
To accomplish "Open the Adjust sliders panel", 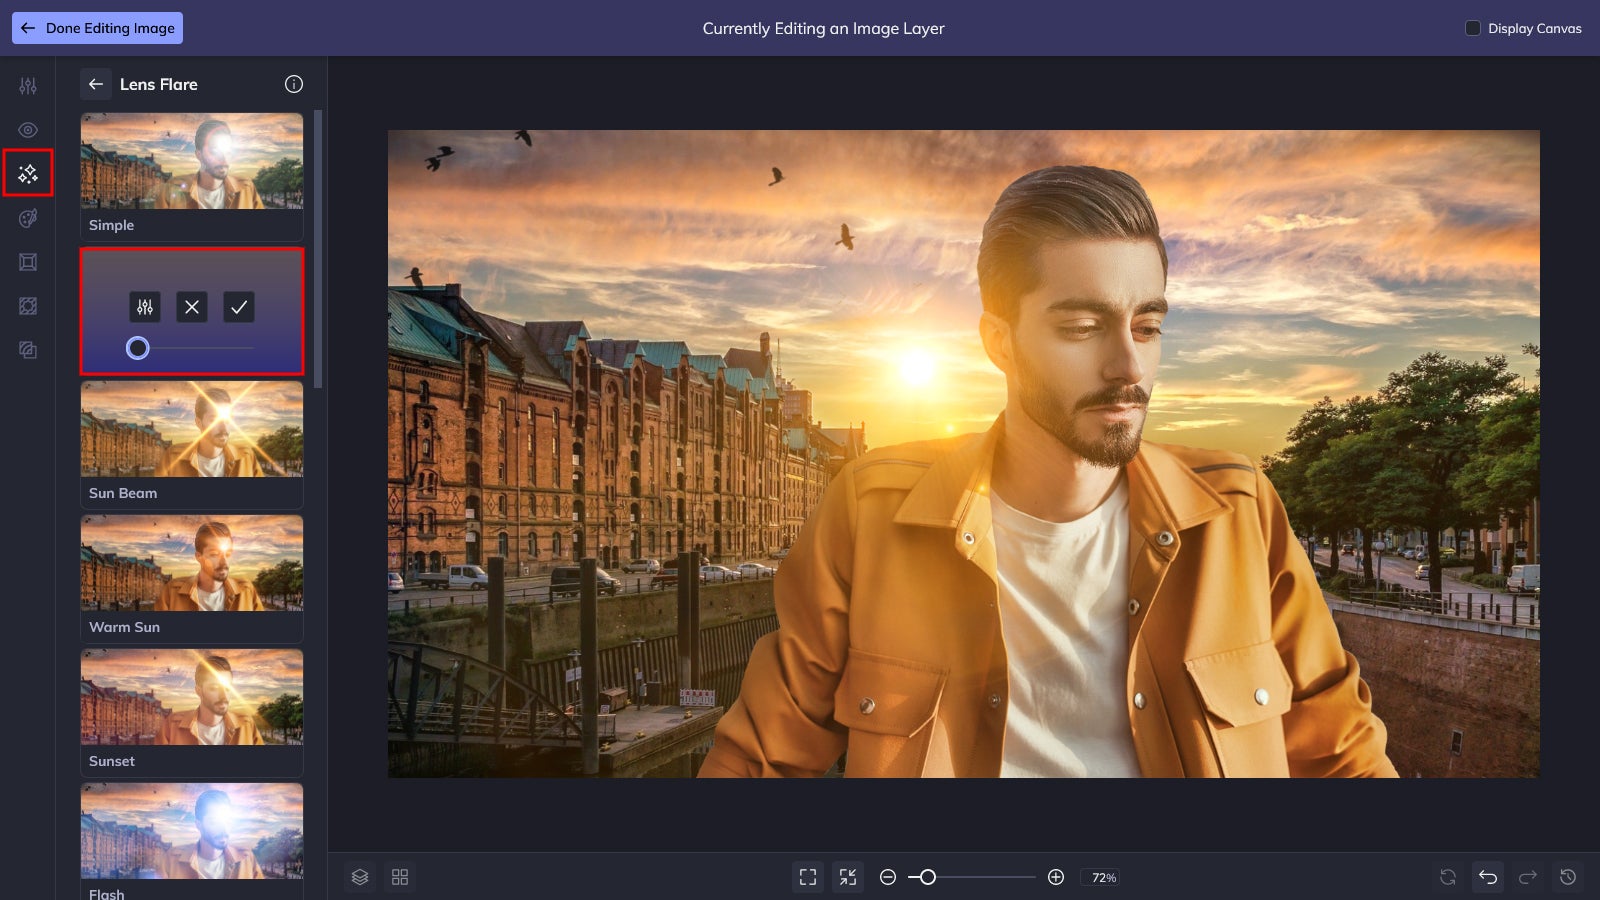I will pyautogui.click(x=27, y=86).
